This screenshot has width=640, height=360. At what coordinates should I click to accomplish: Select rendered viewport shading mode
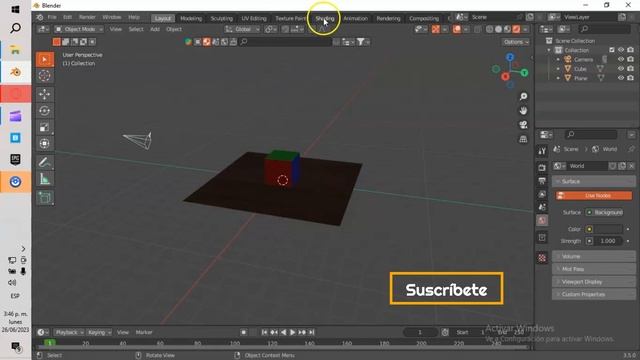[516, 29]
